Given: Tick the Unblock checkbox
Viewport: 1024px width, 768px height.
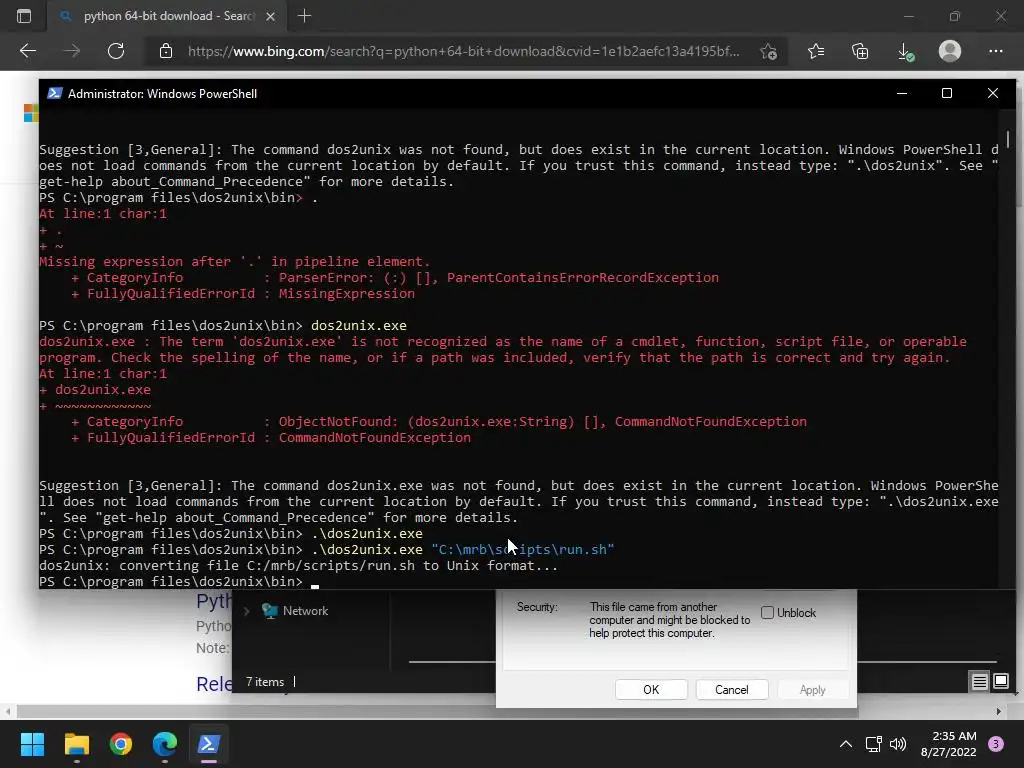Looking at the screenshot, I should (767, 613).
